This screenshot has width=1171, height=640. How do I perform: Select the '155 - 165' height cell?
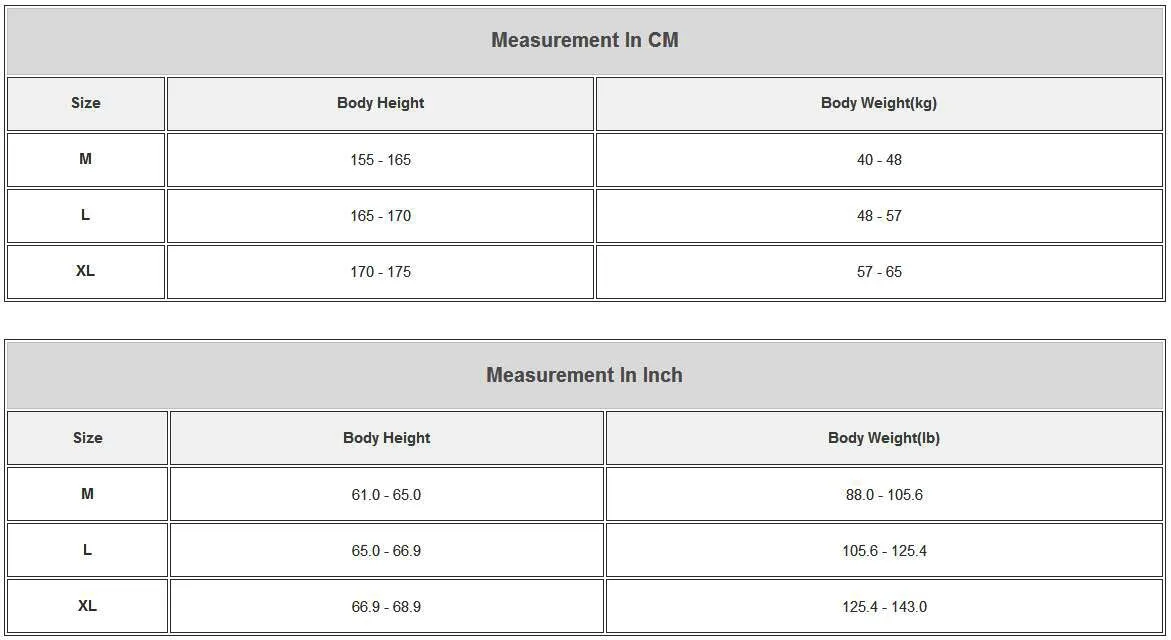point(380,160)
